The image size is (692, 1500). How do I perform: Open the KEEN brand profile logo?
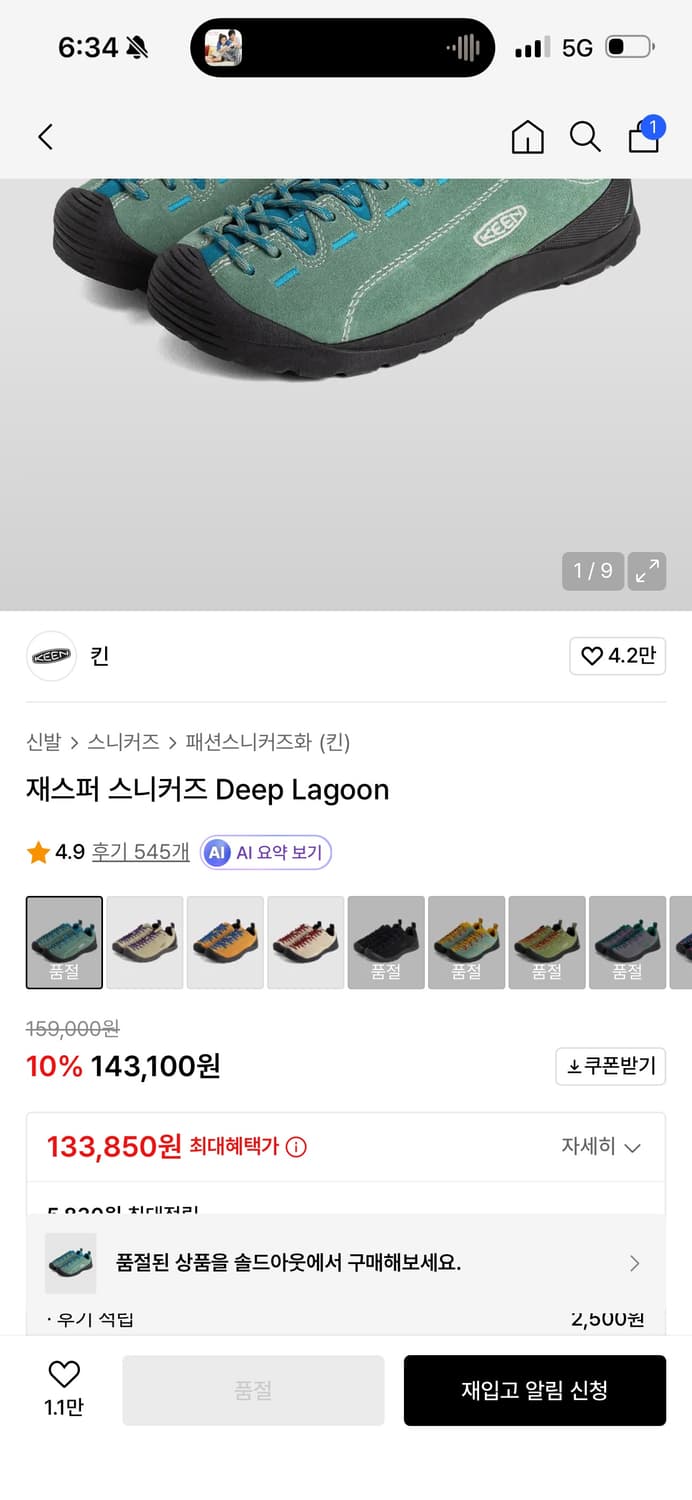point(51,656)
